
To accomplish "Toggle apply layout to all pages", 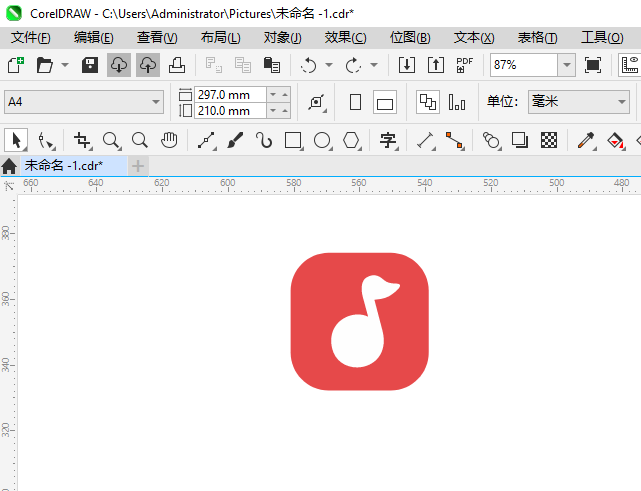I will click(428, 102).
